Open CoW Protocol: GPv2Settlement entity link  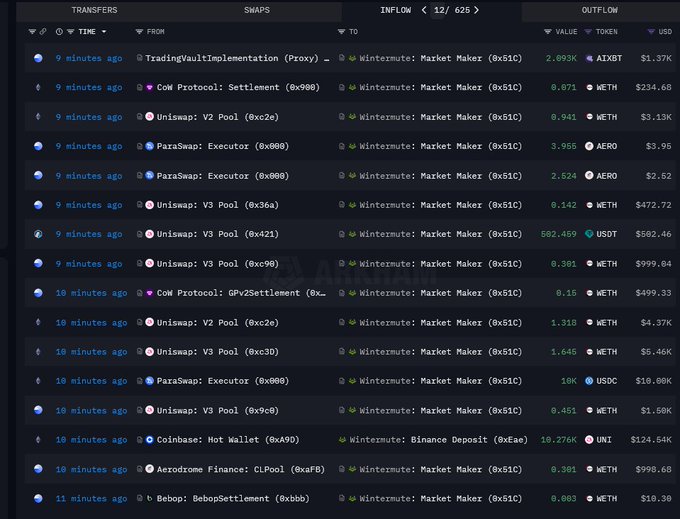241,293
